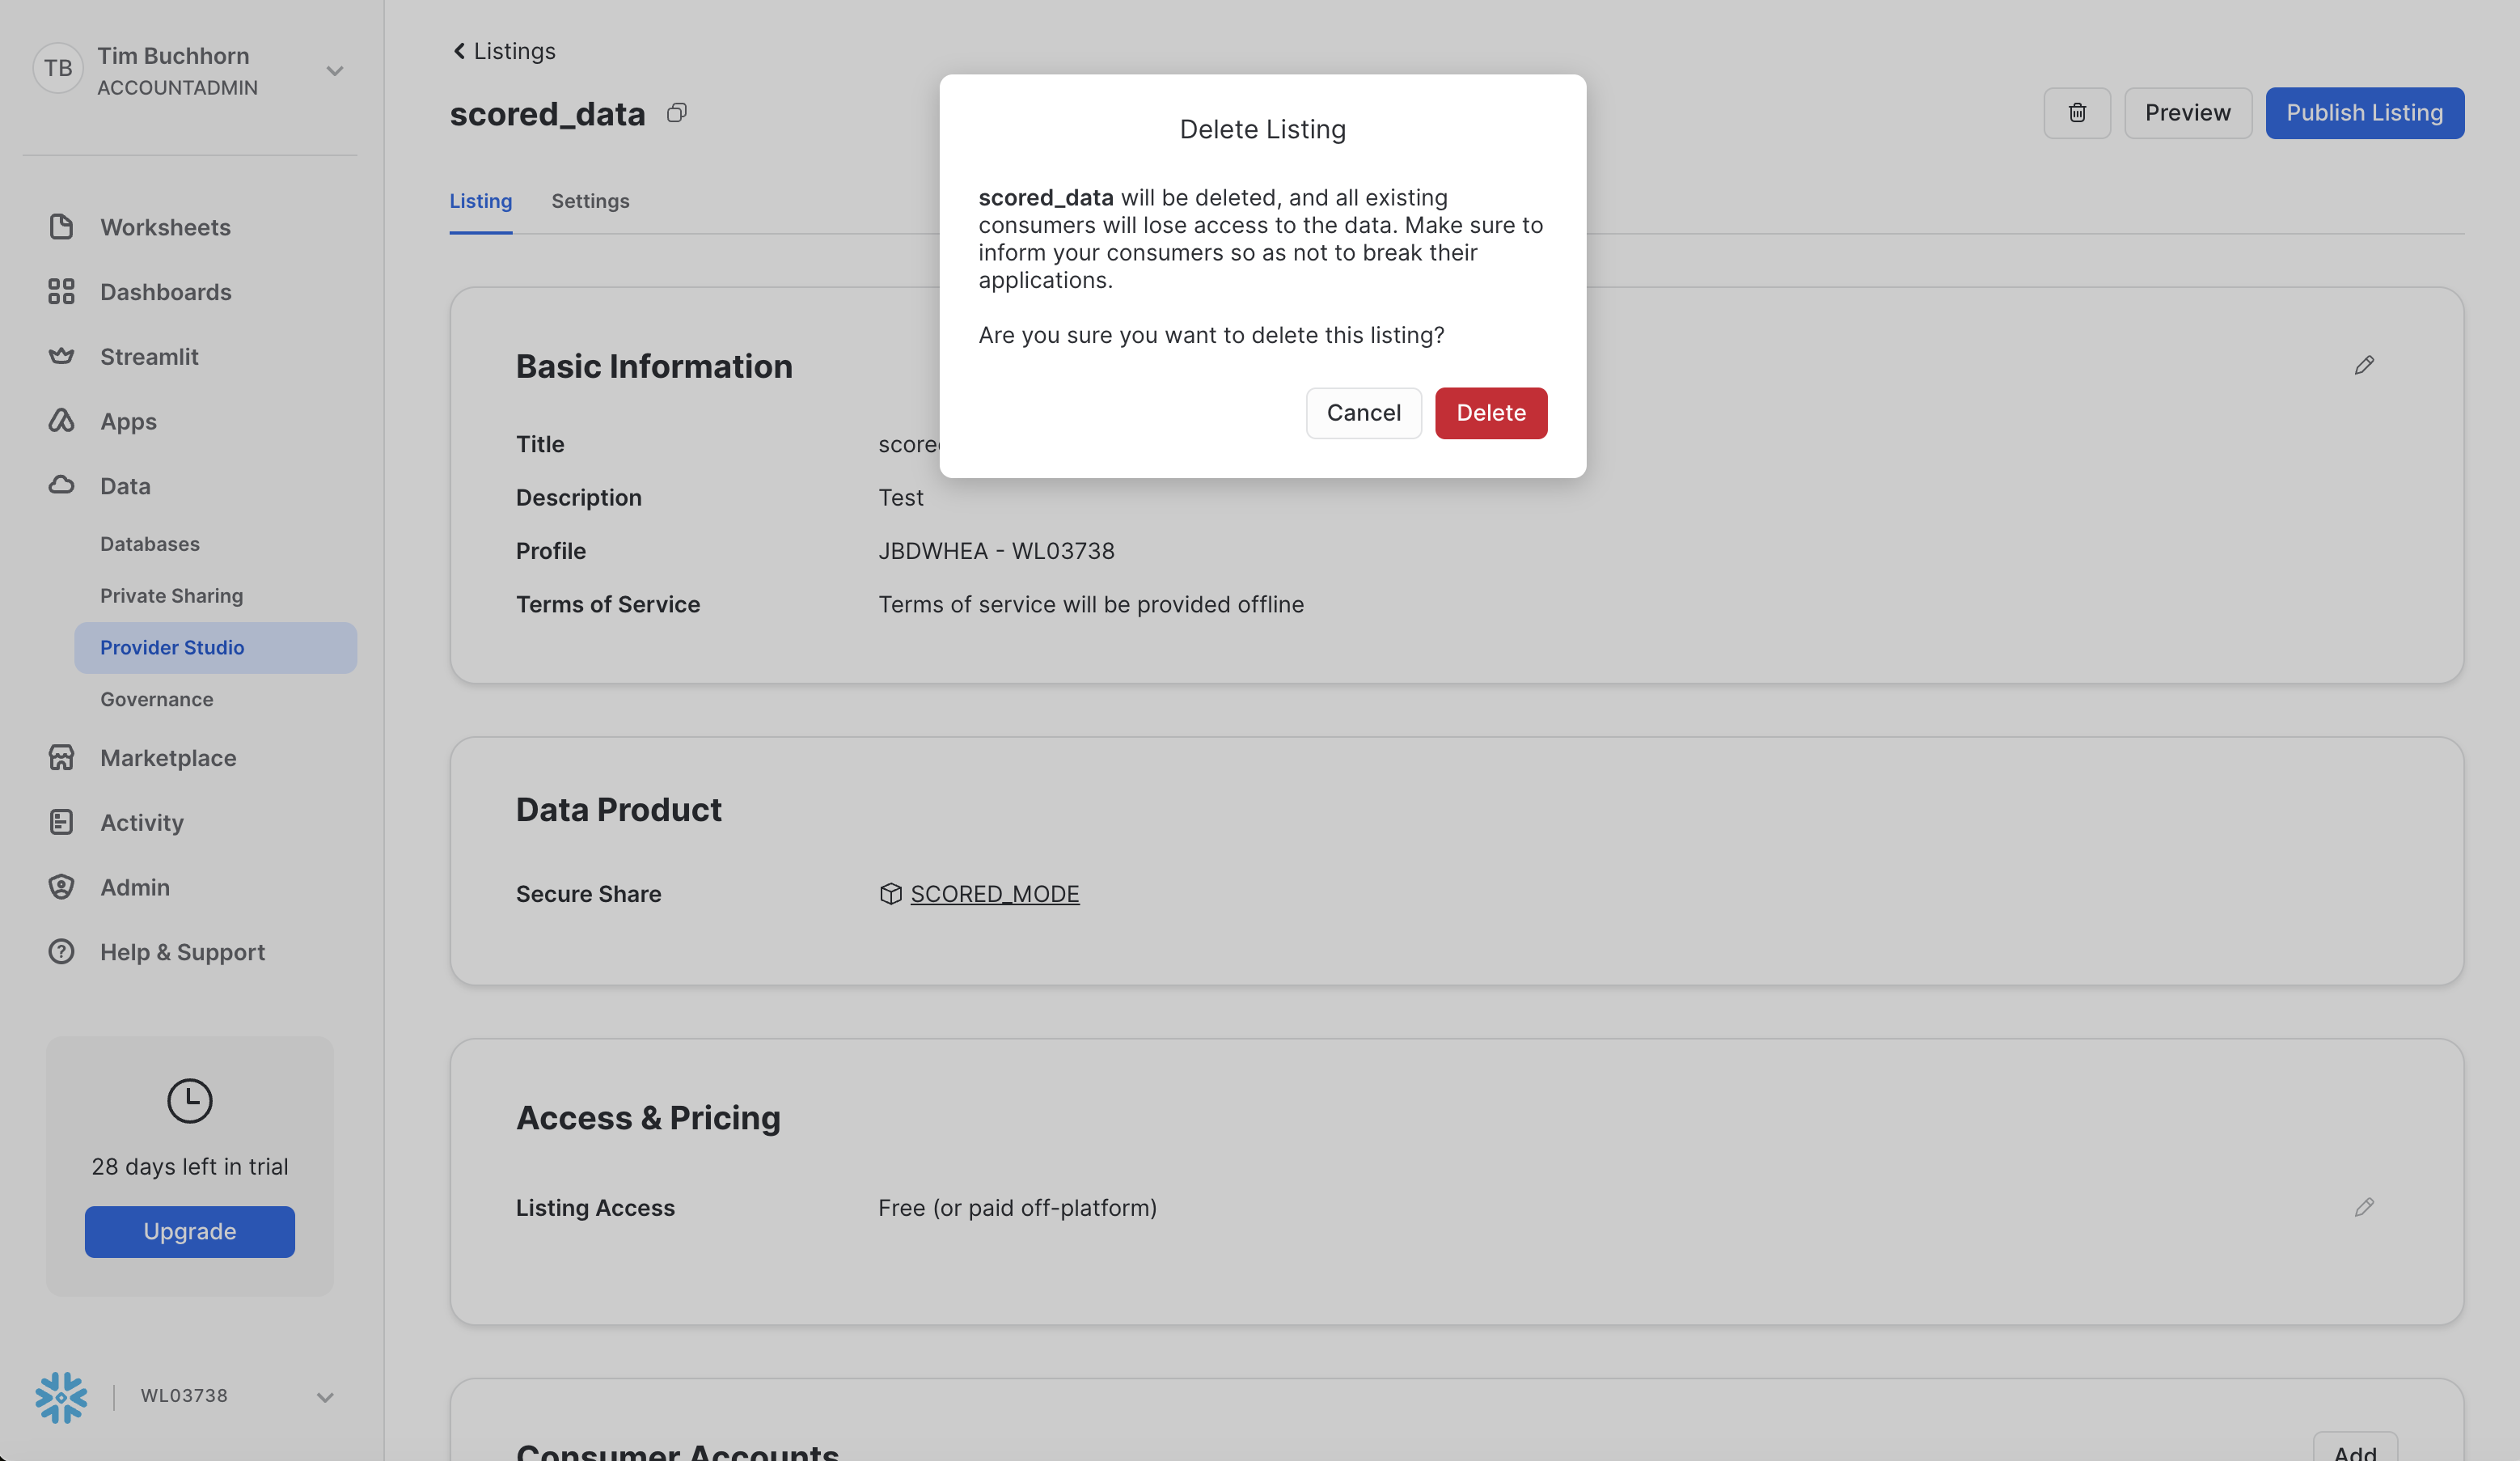This screenshot has width=2520, height=1461.
Task: Edit Listing Access pencil icon
Action: (x=2363, y=1208)
